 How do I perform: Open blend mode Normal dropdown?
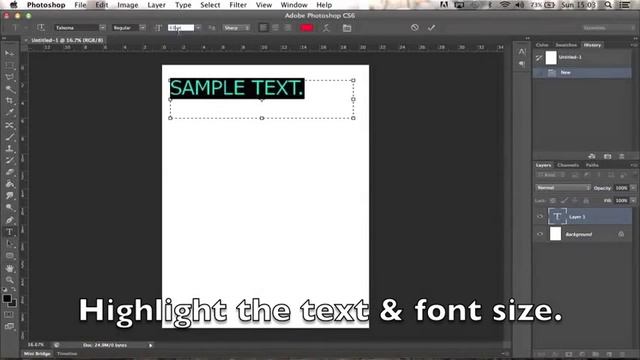pos(563,188)
